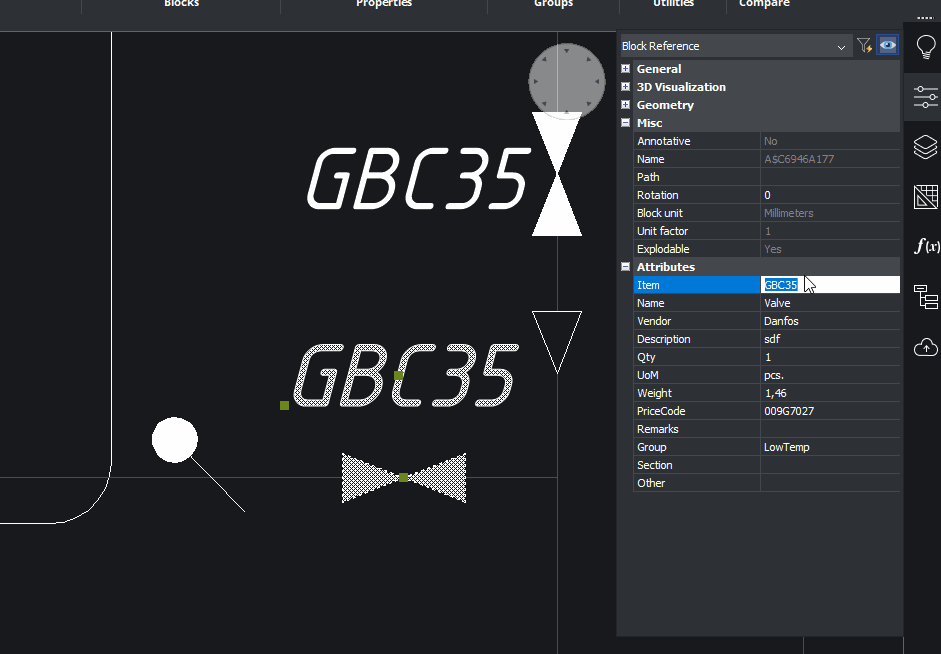The width and height of the screenshot is (941, 654).
Task: Click the PriceCode value 009G7027
Action: (830, 411)
